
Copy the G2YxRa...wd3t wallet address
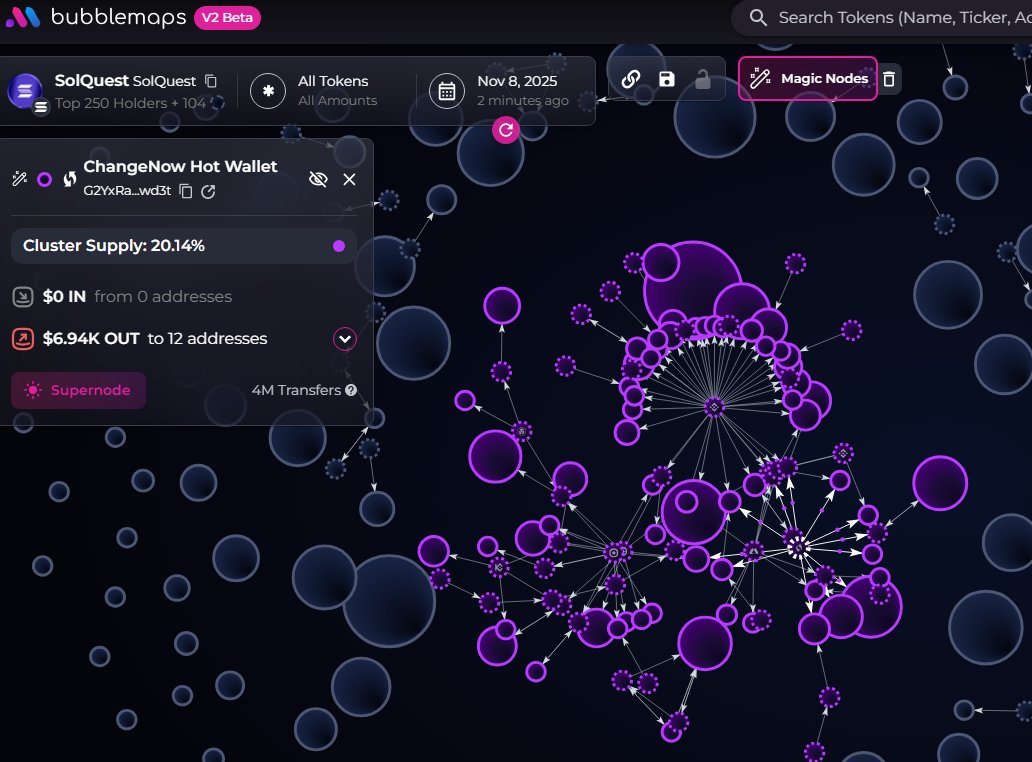pos(186,191)
